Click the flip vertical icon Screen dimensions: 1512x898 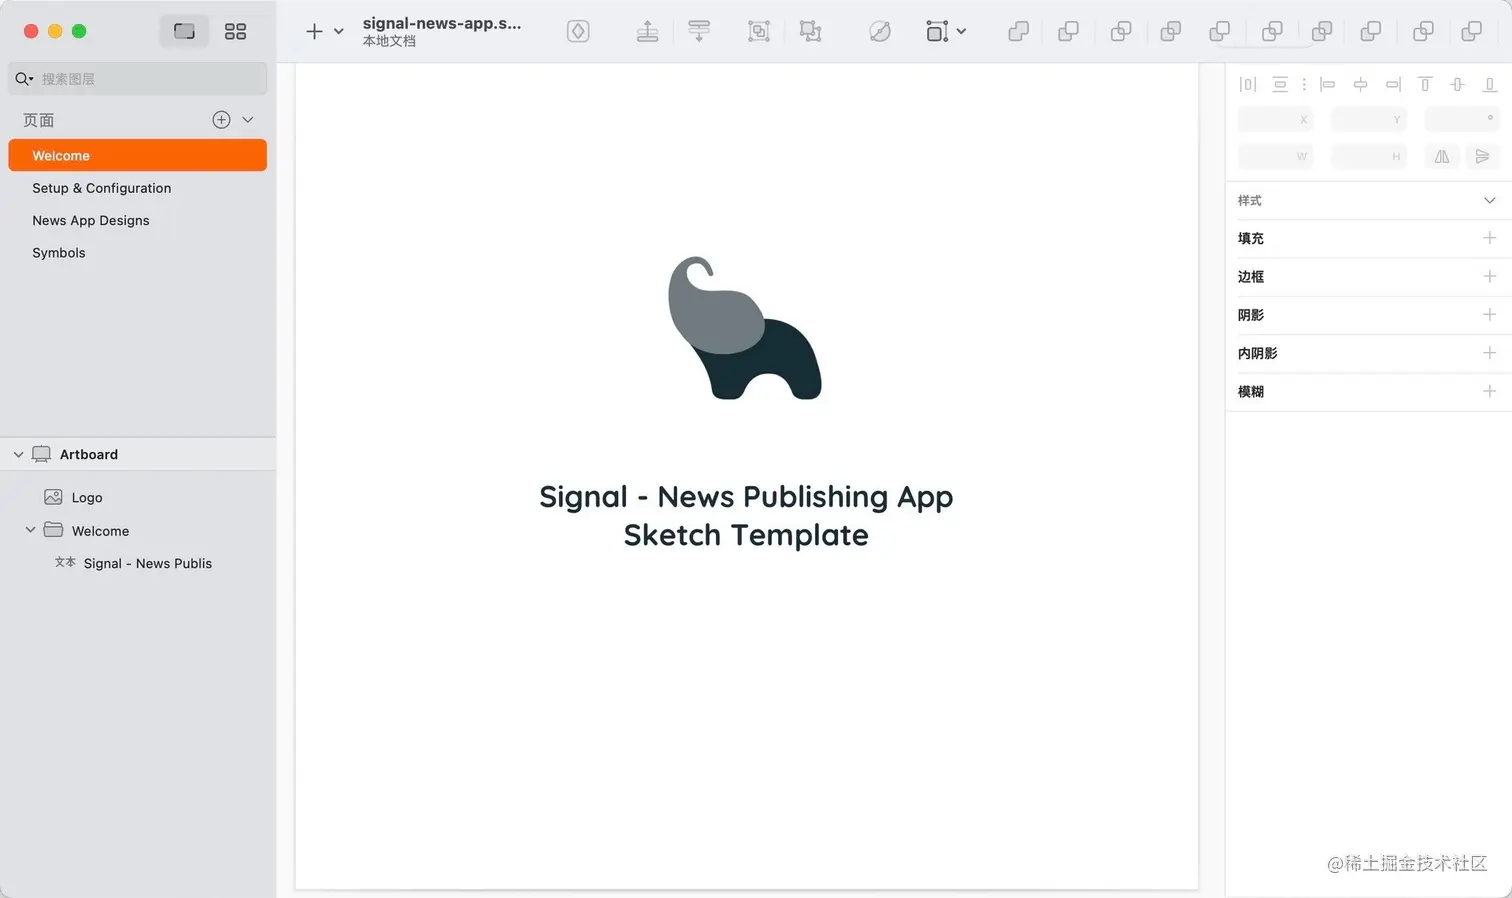click(1482, 157)
